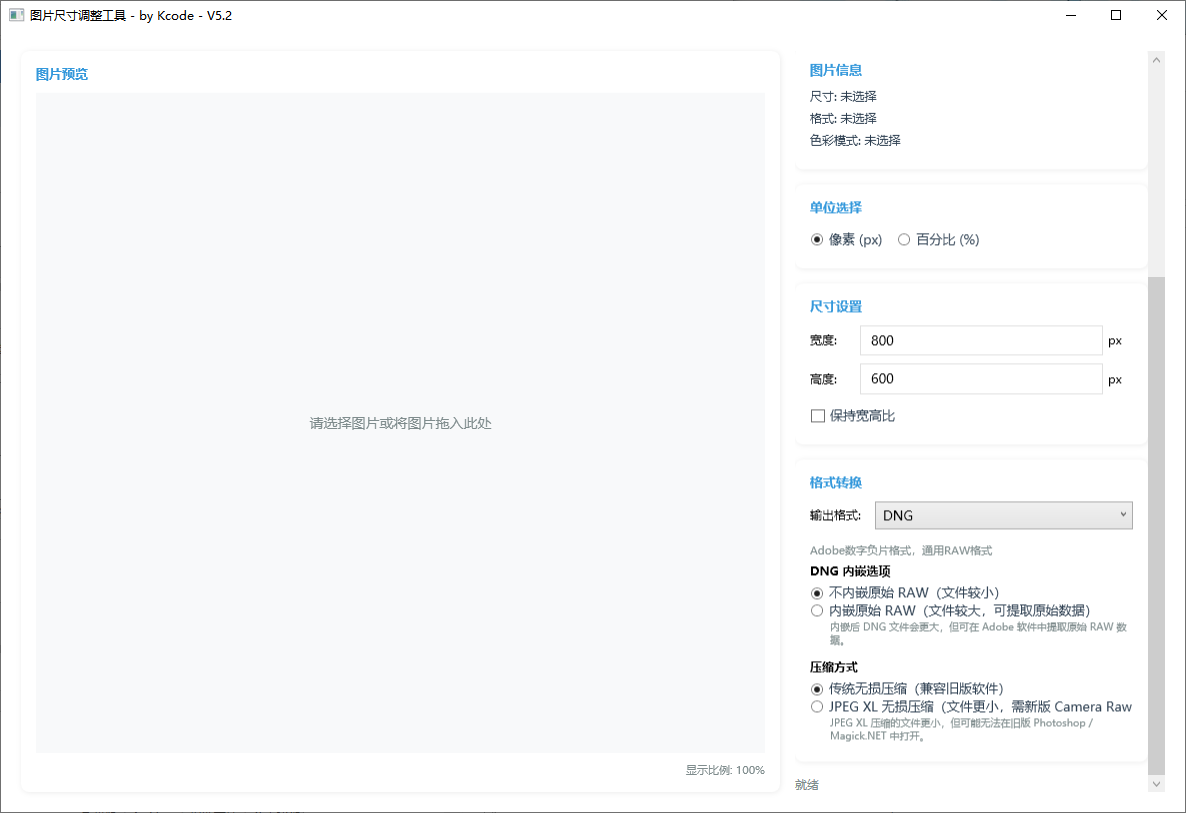
Task: Click the 尺寸设置 section heading
Action: [x=835, y=306]
